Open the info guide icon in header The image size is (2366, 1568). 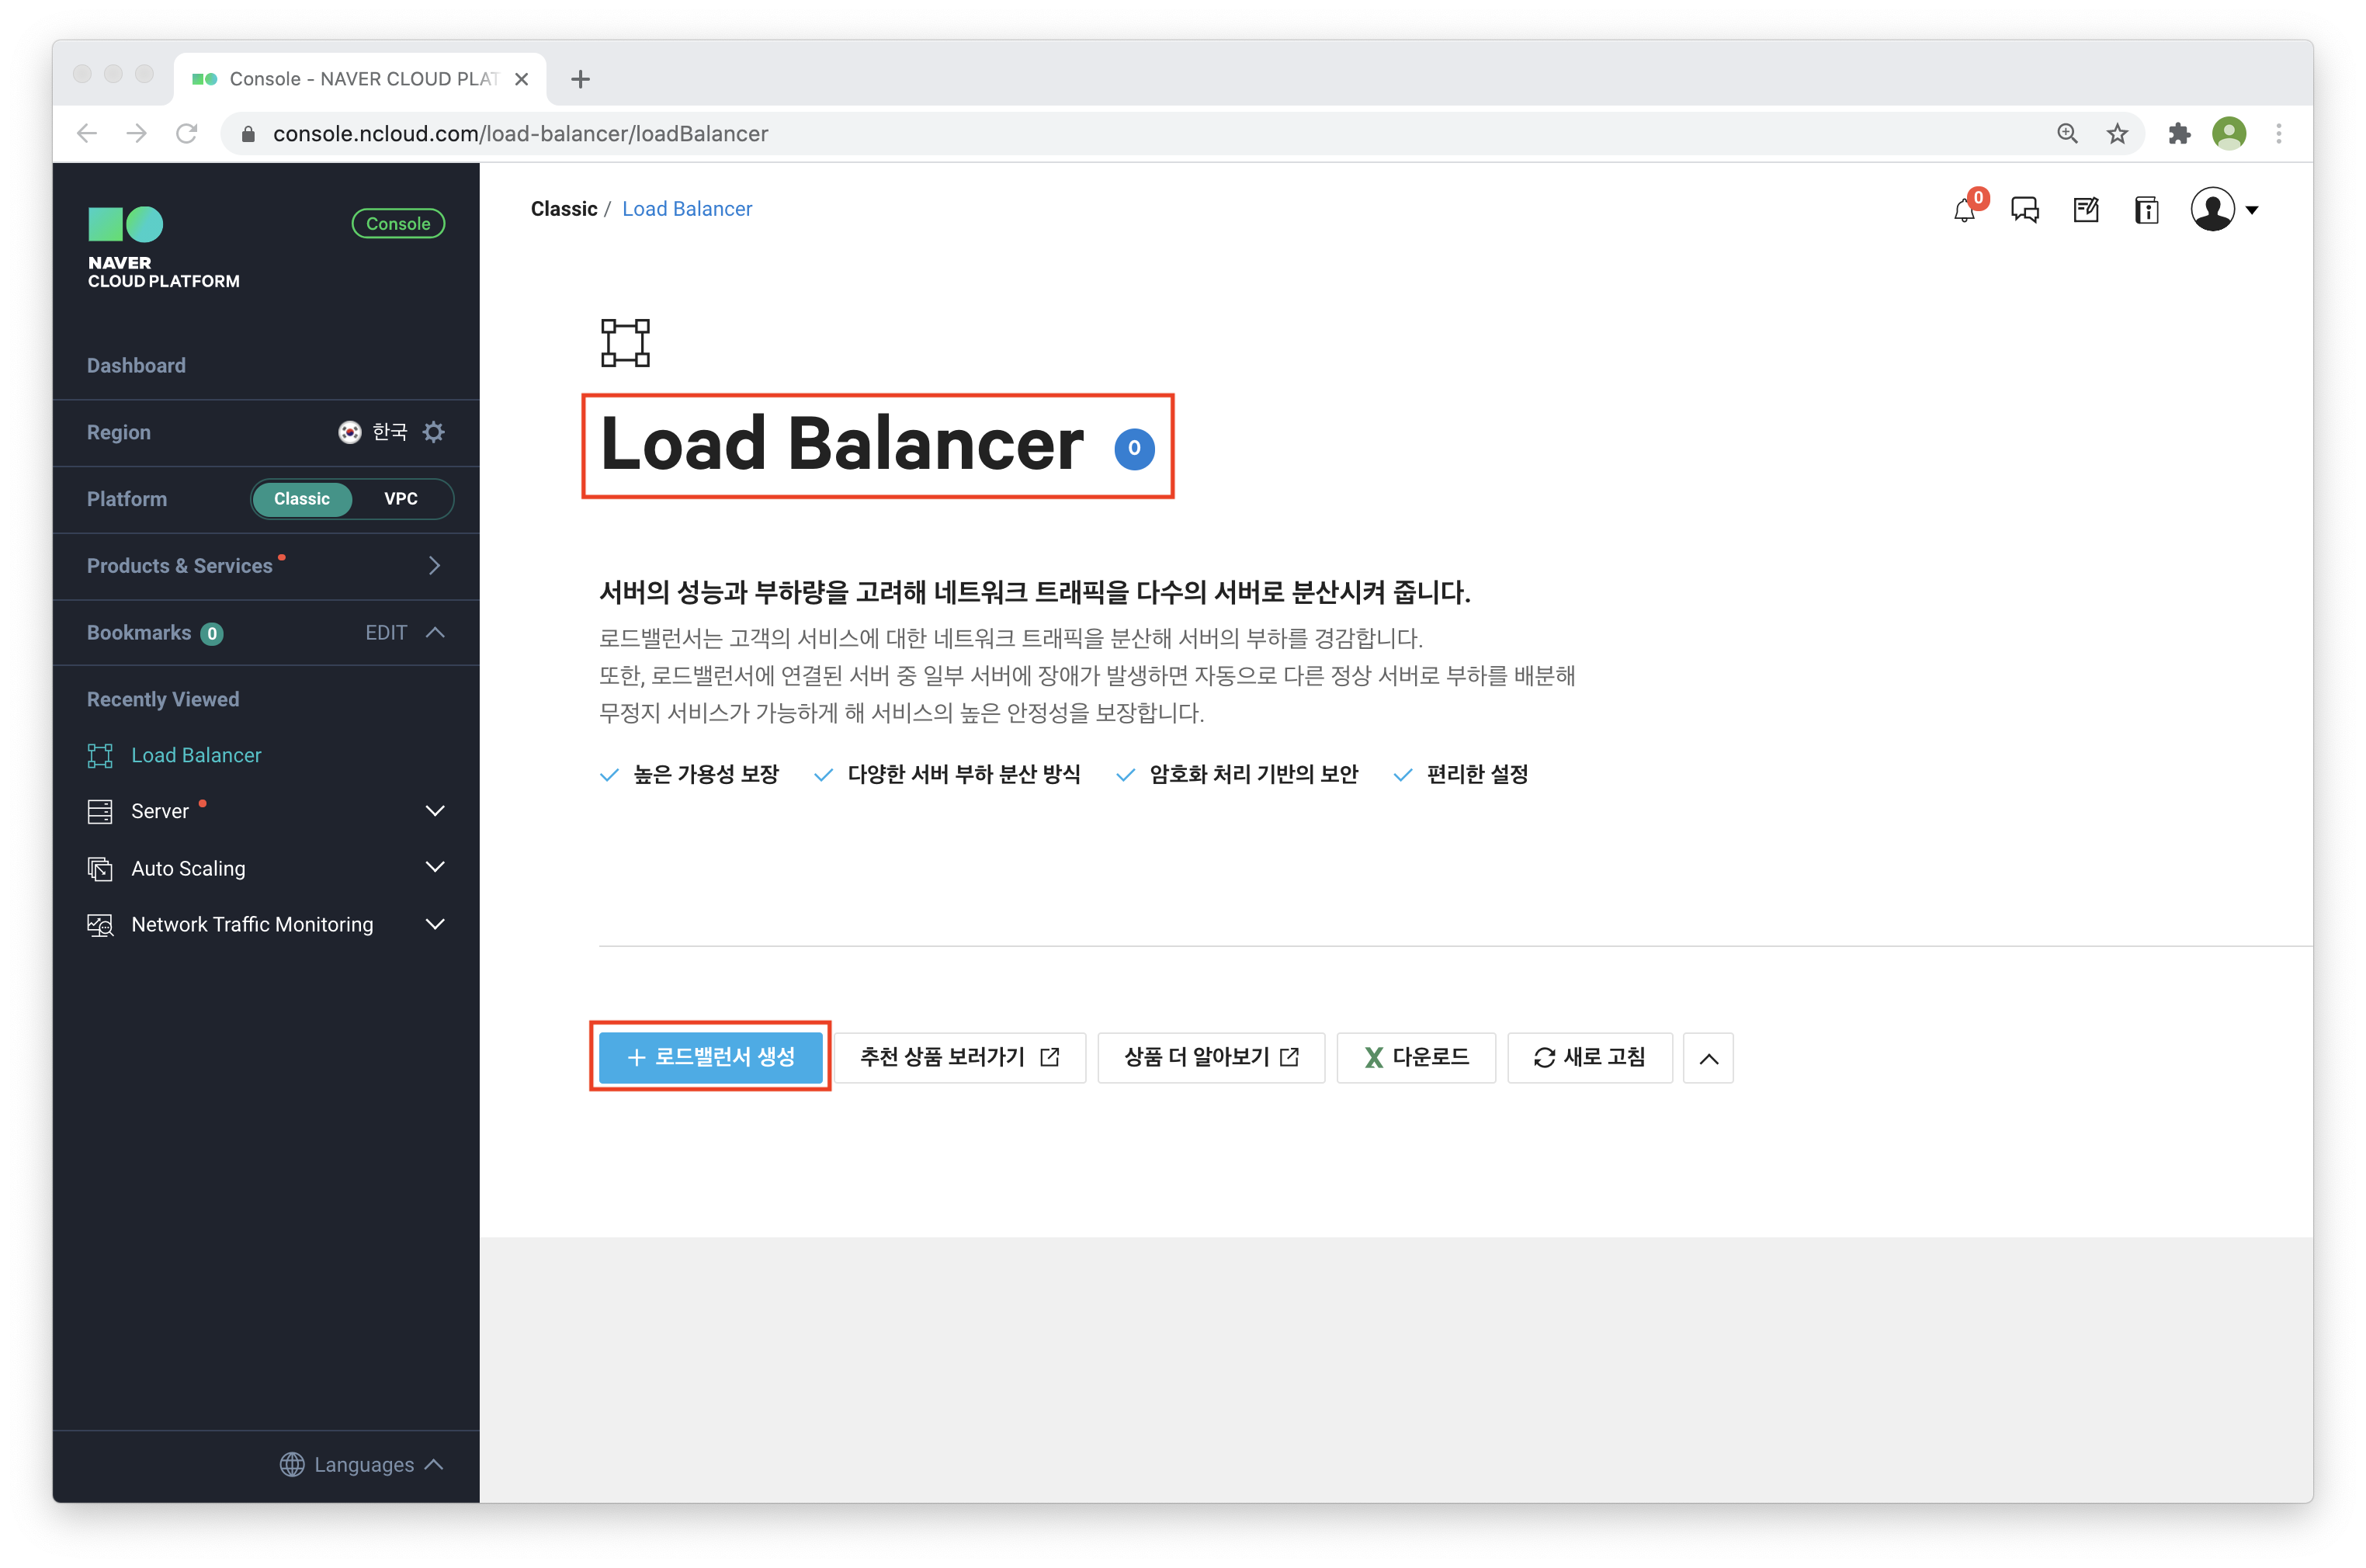(2147, 210)
